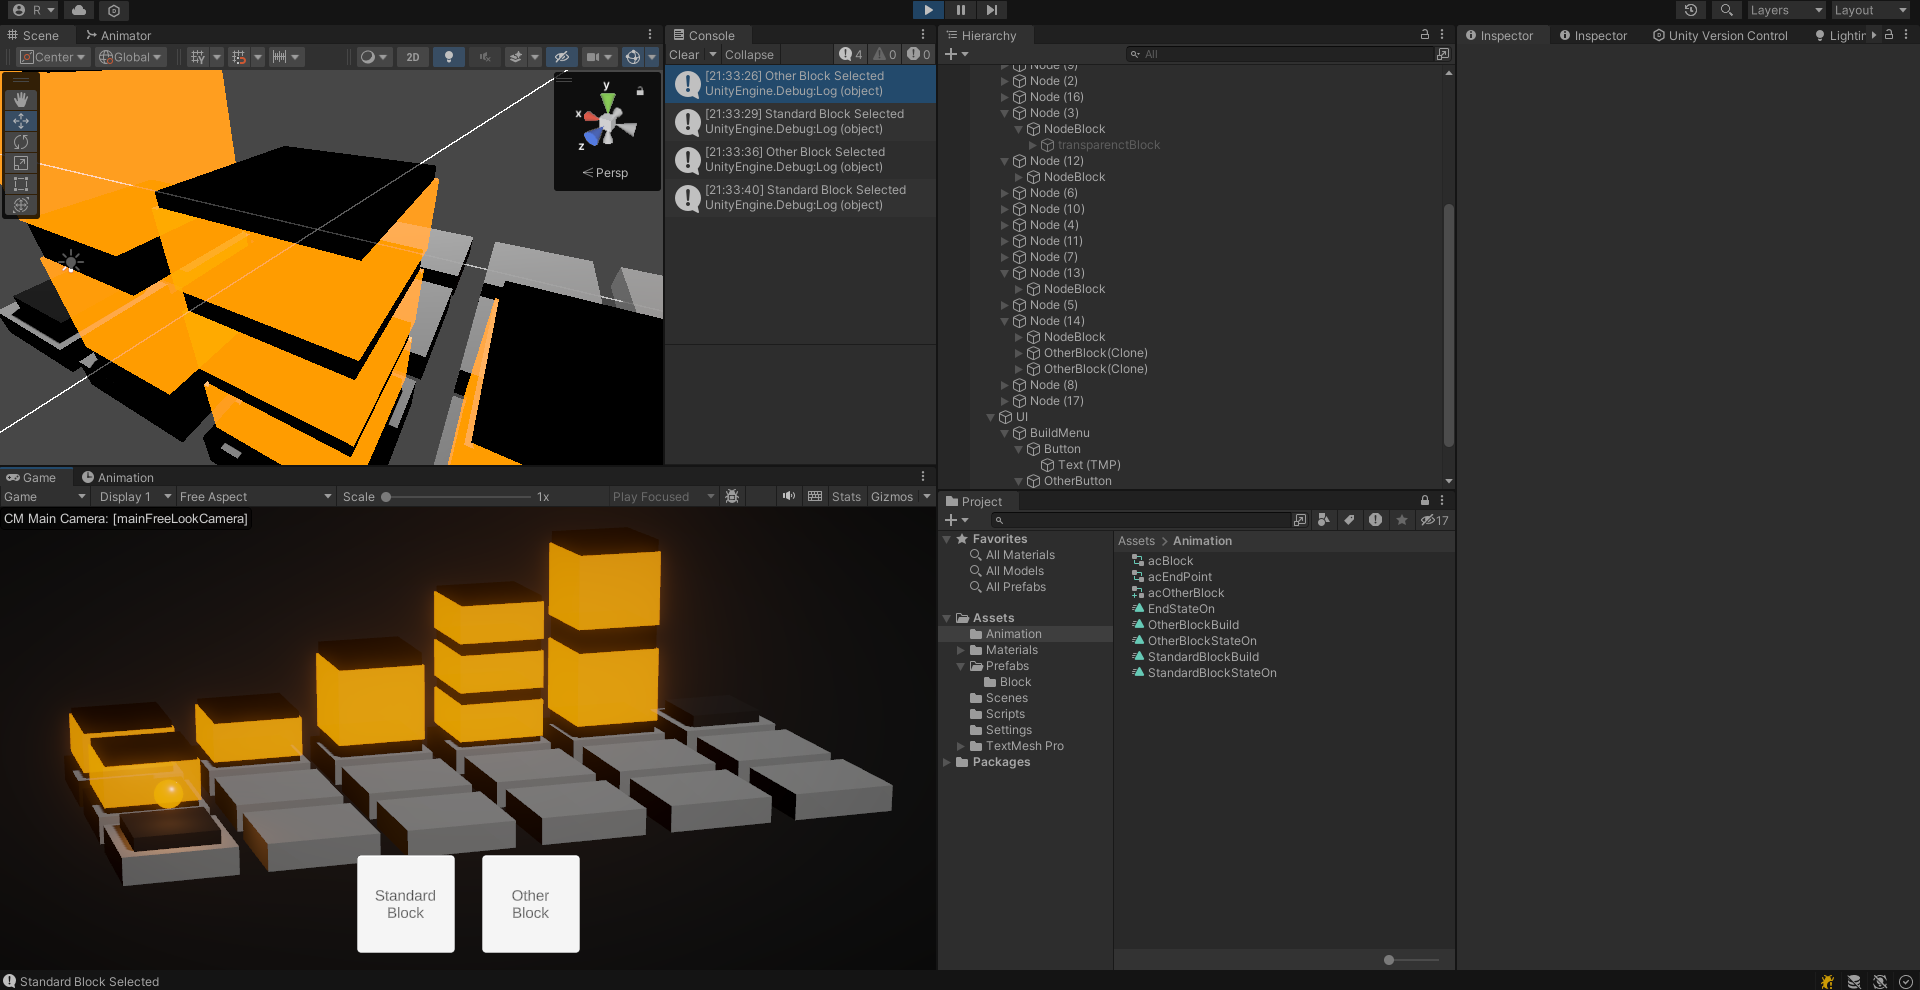This screenshot has height=990, width=1920.
Task: Expand Node (8) in Hierarchy
Action: tap(1005, 385)
